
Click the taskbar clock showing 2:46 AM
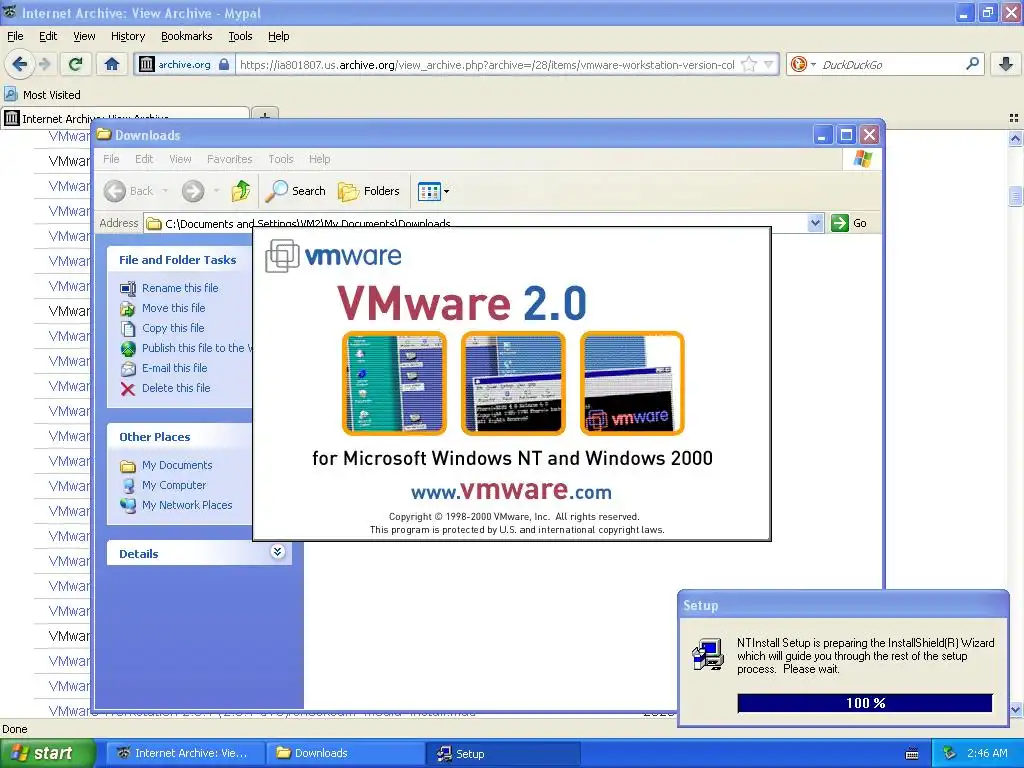click(x=987, y=753)
